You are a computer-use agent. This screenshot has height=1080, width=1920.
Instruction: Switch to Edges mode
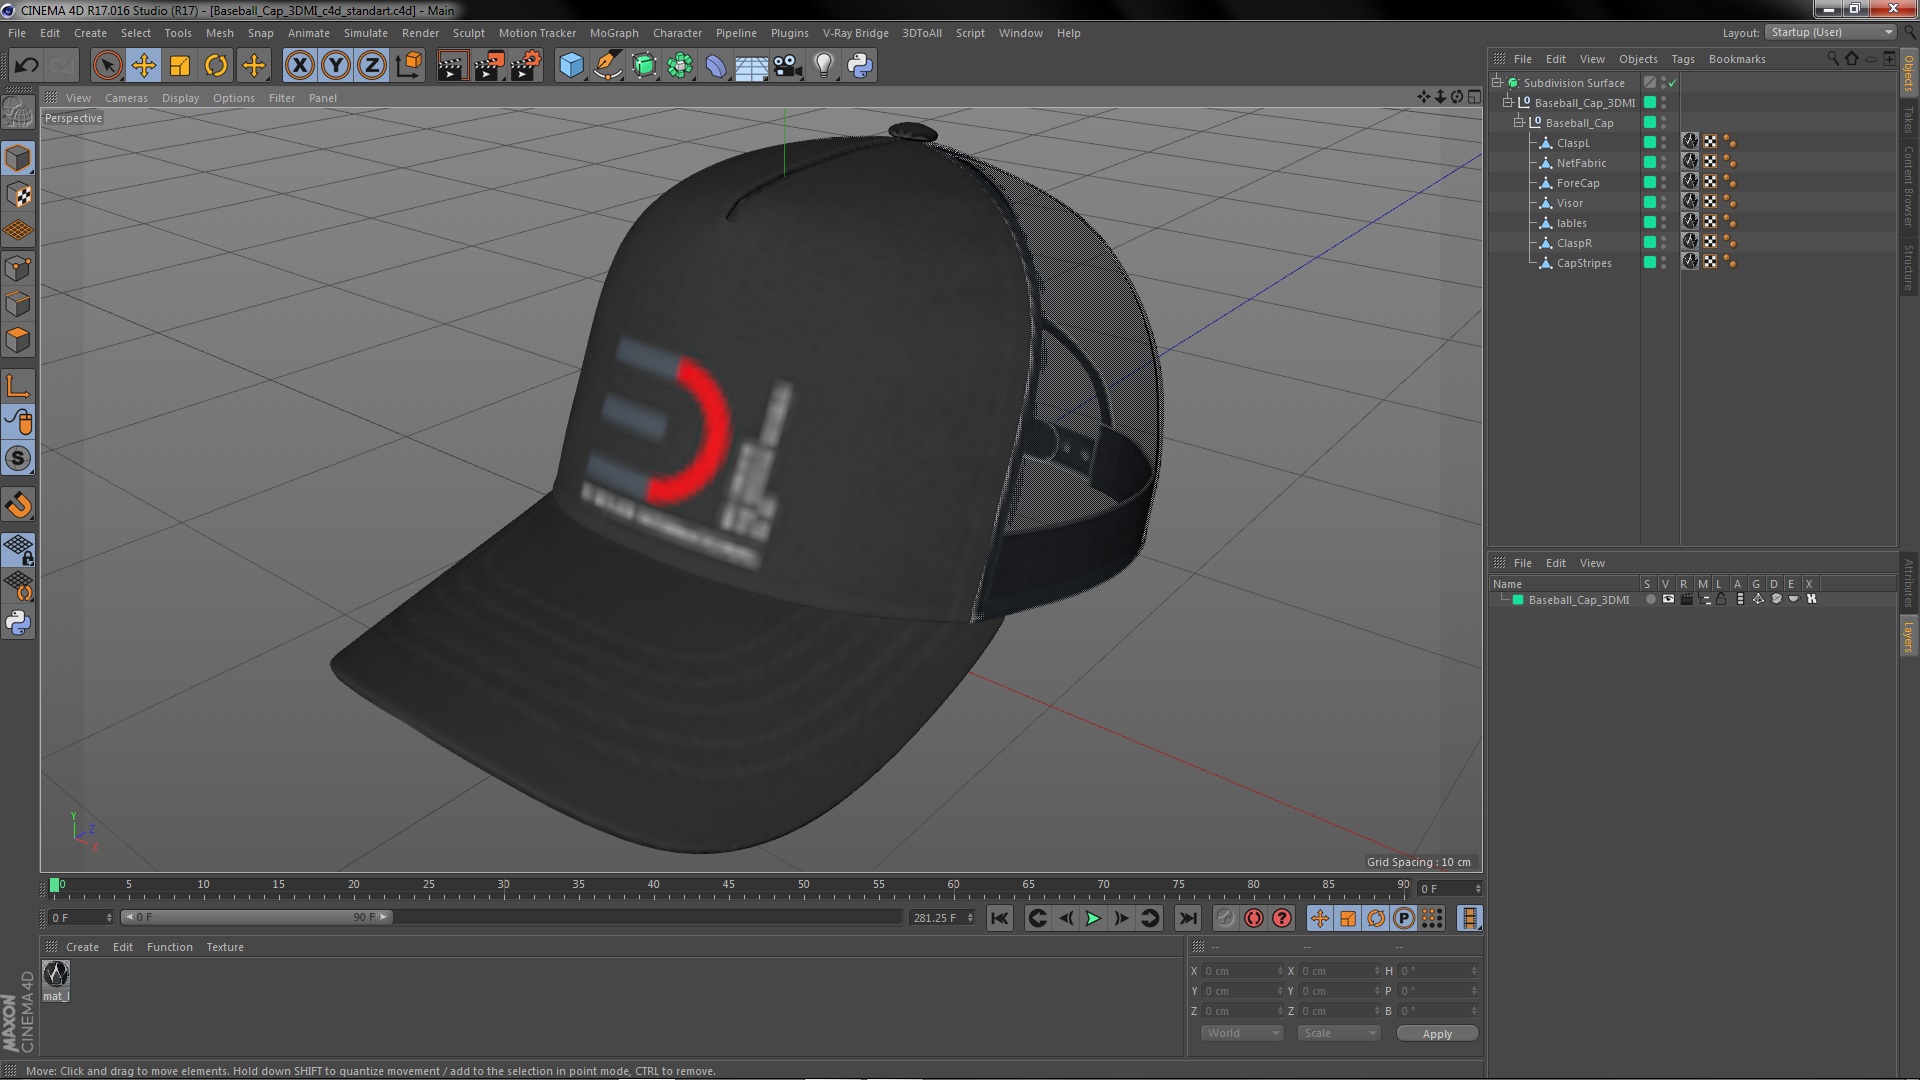tap(18, 304)
